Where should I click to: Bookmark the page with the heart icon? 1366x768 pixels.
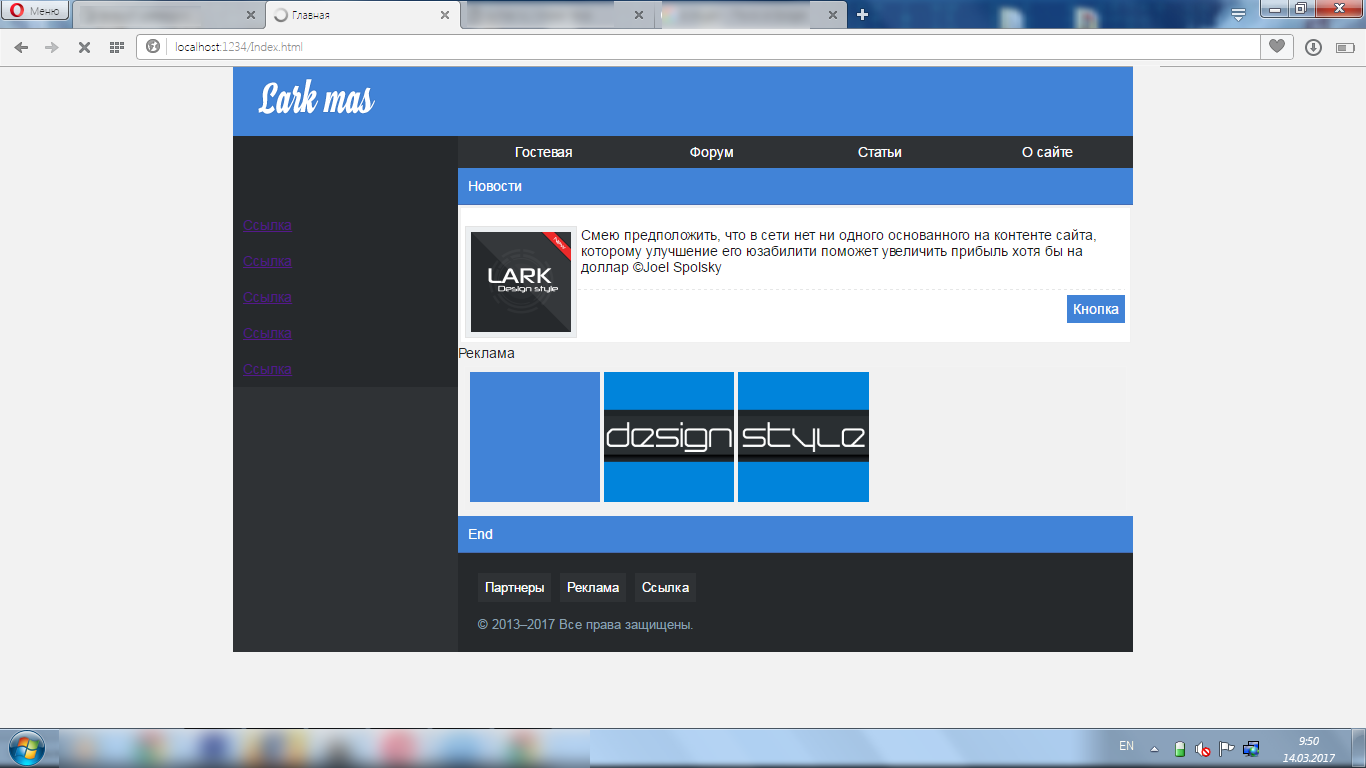coord(1276,47)
